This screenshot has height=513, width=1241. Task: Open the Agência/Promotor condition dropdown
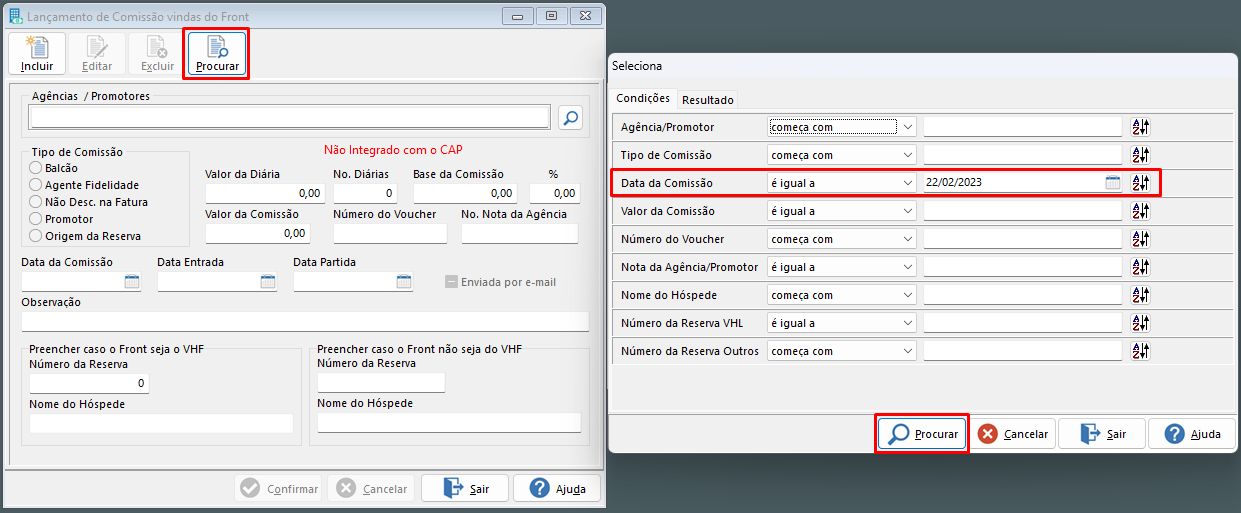841,127
